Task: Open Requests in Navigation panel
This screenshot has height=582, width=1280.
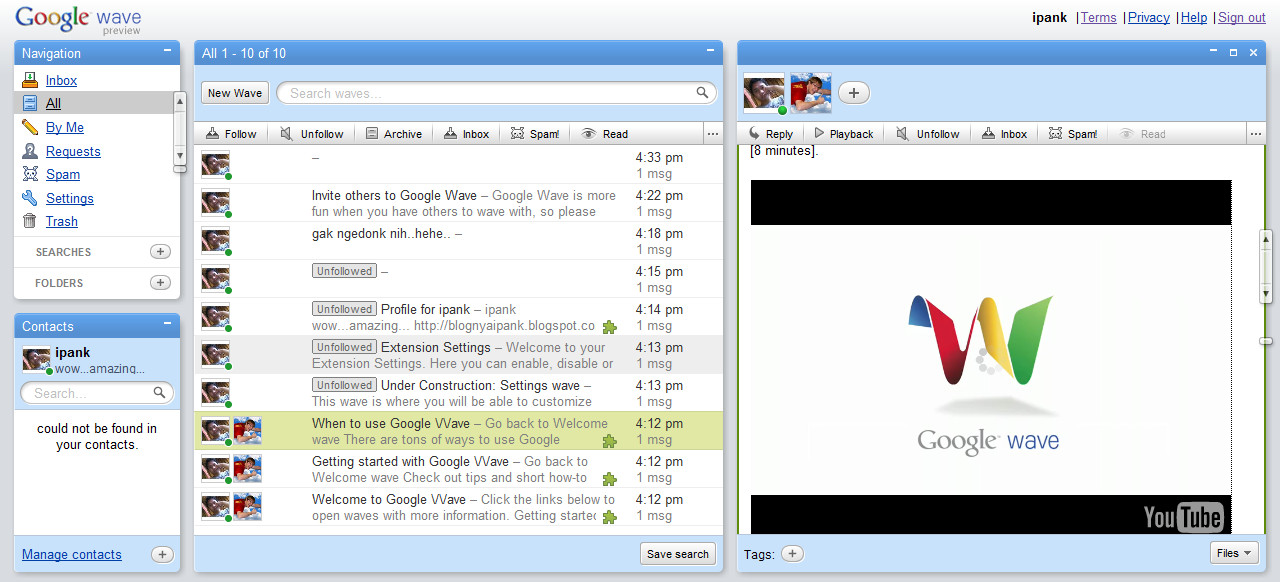Action: [x=73, y=151]
